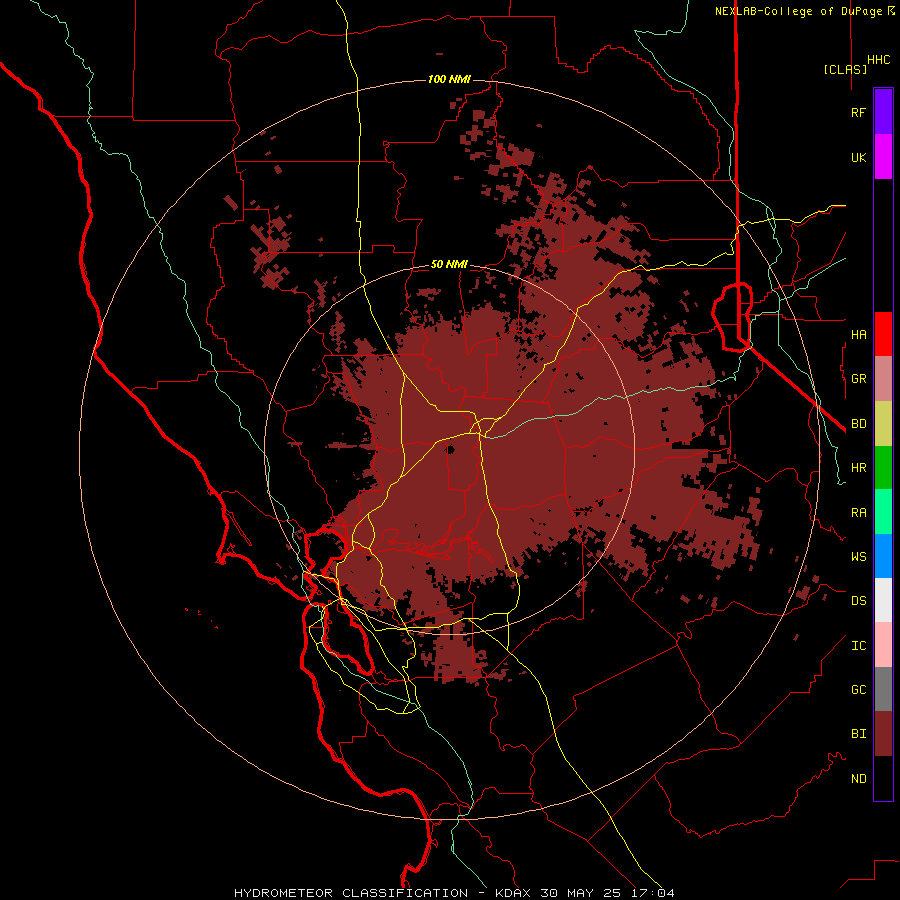The width and height of the screenshot is (900, 900).
Task: Click the 'BI' legend label
Action: click(858, 734)
